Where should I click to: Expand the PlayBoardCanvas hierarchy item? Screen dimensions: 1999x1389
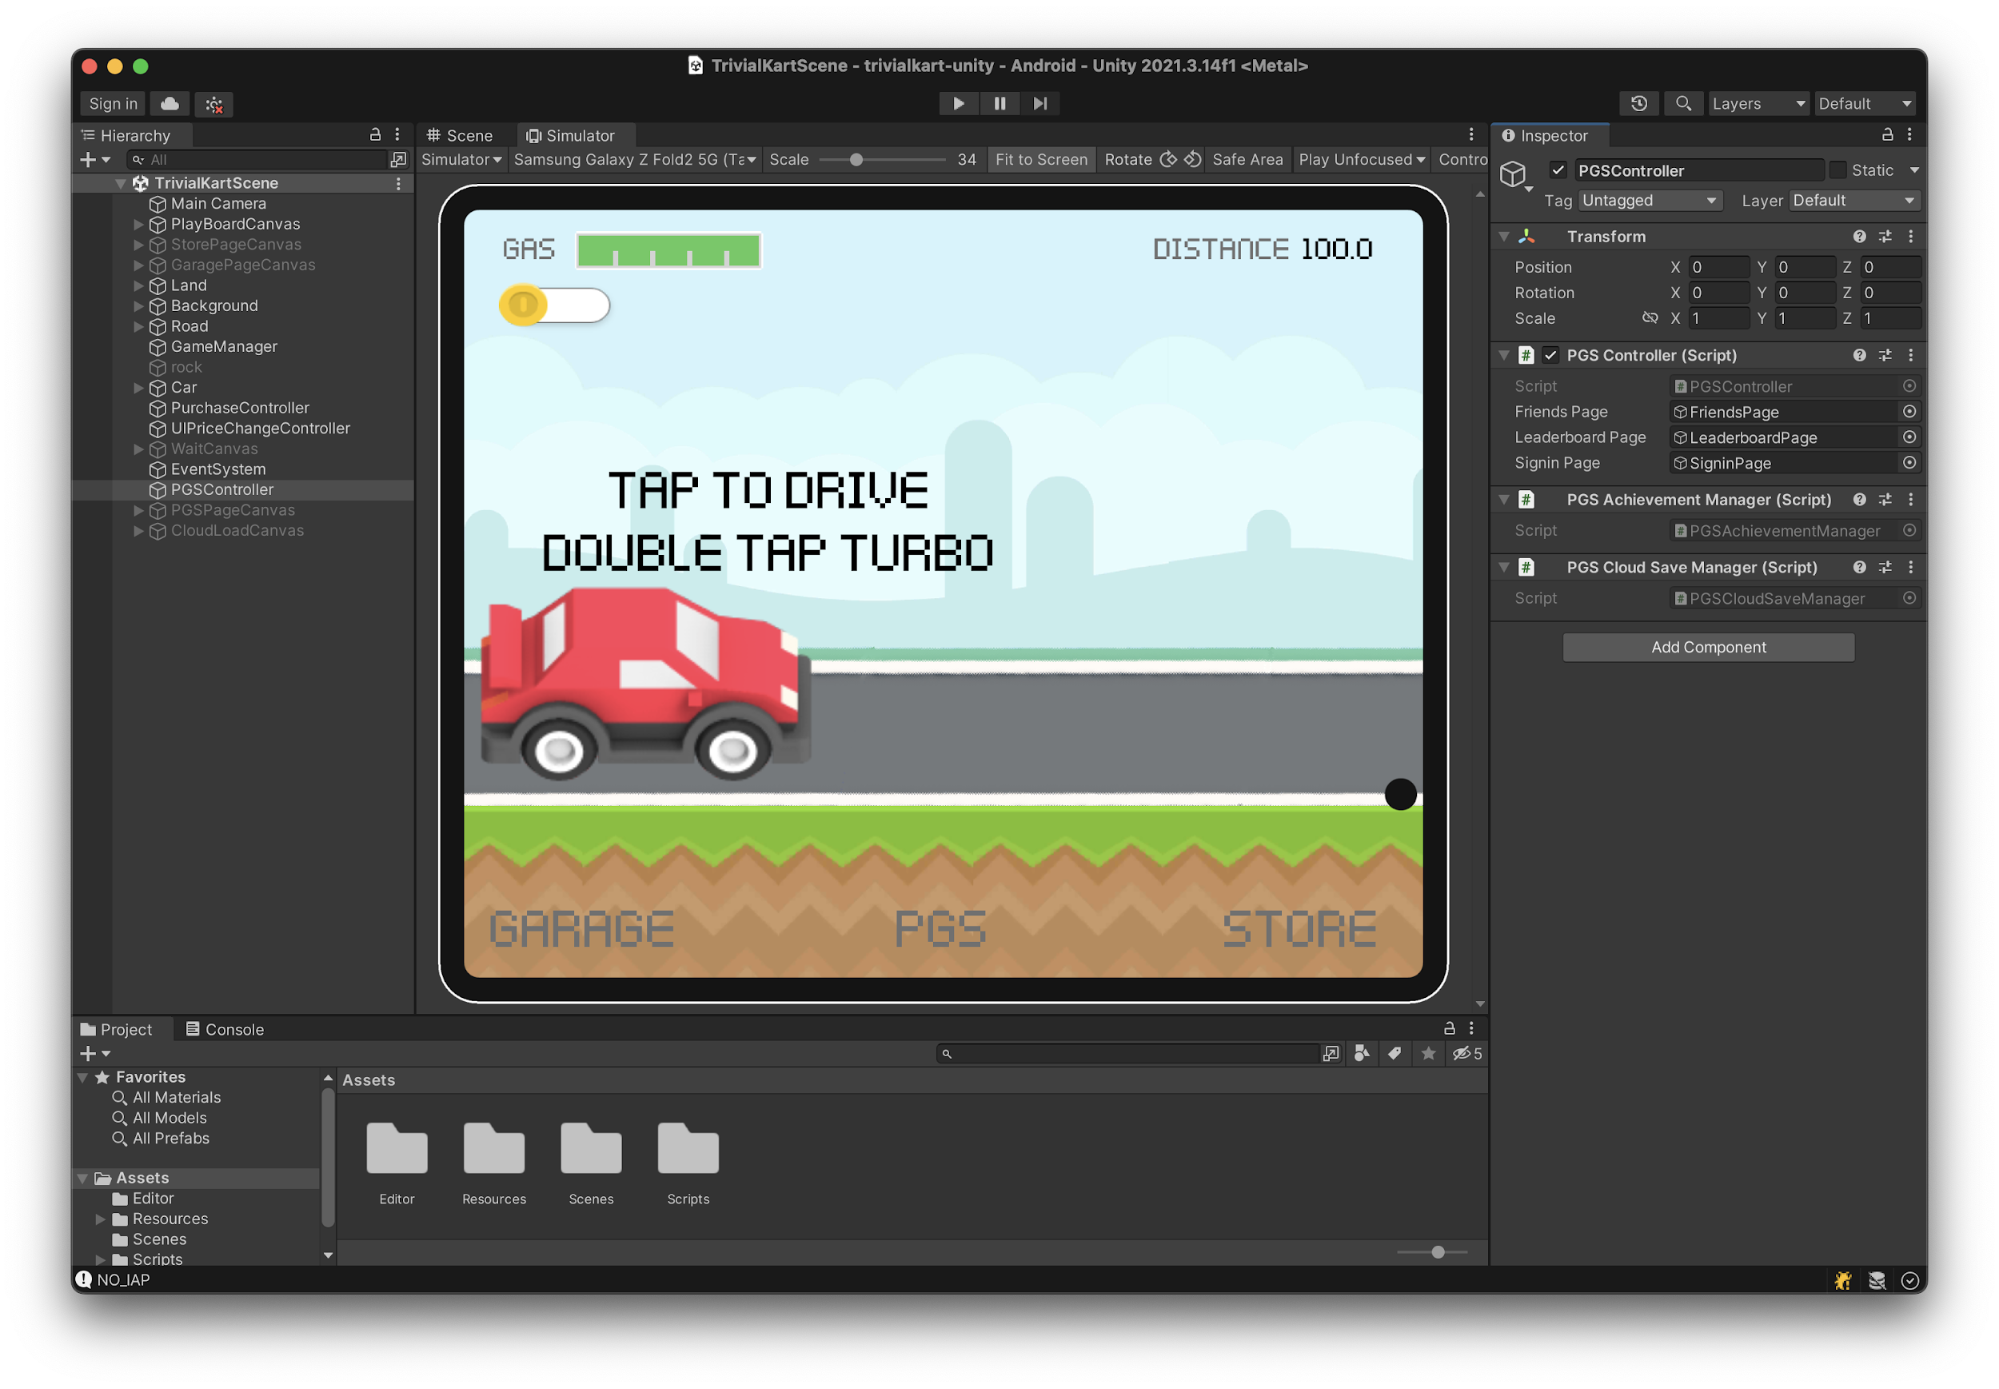[138, 224]
